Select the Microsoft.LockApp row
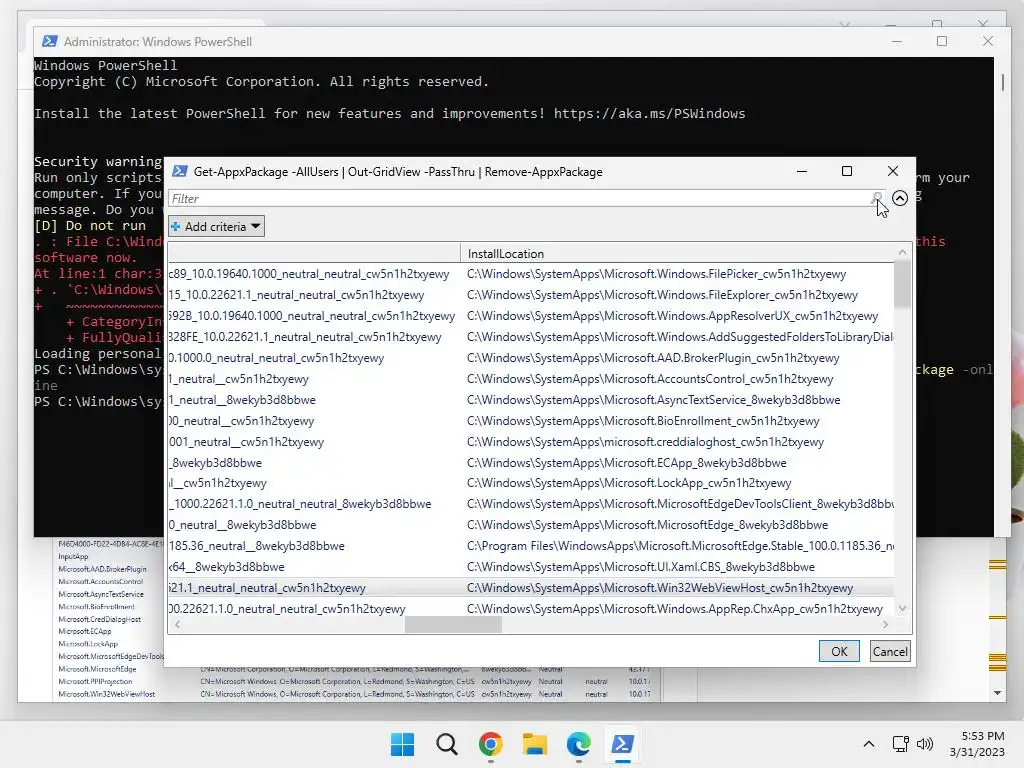The image size is (1024, 768). pyautogui.click(x=530, y=483)
